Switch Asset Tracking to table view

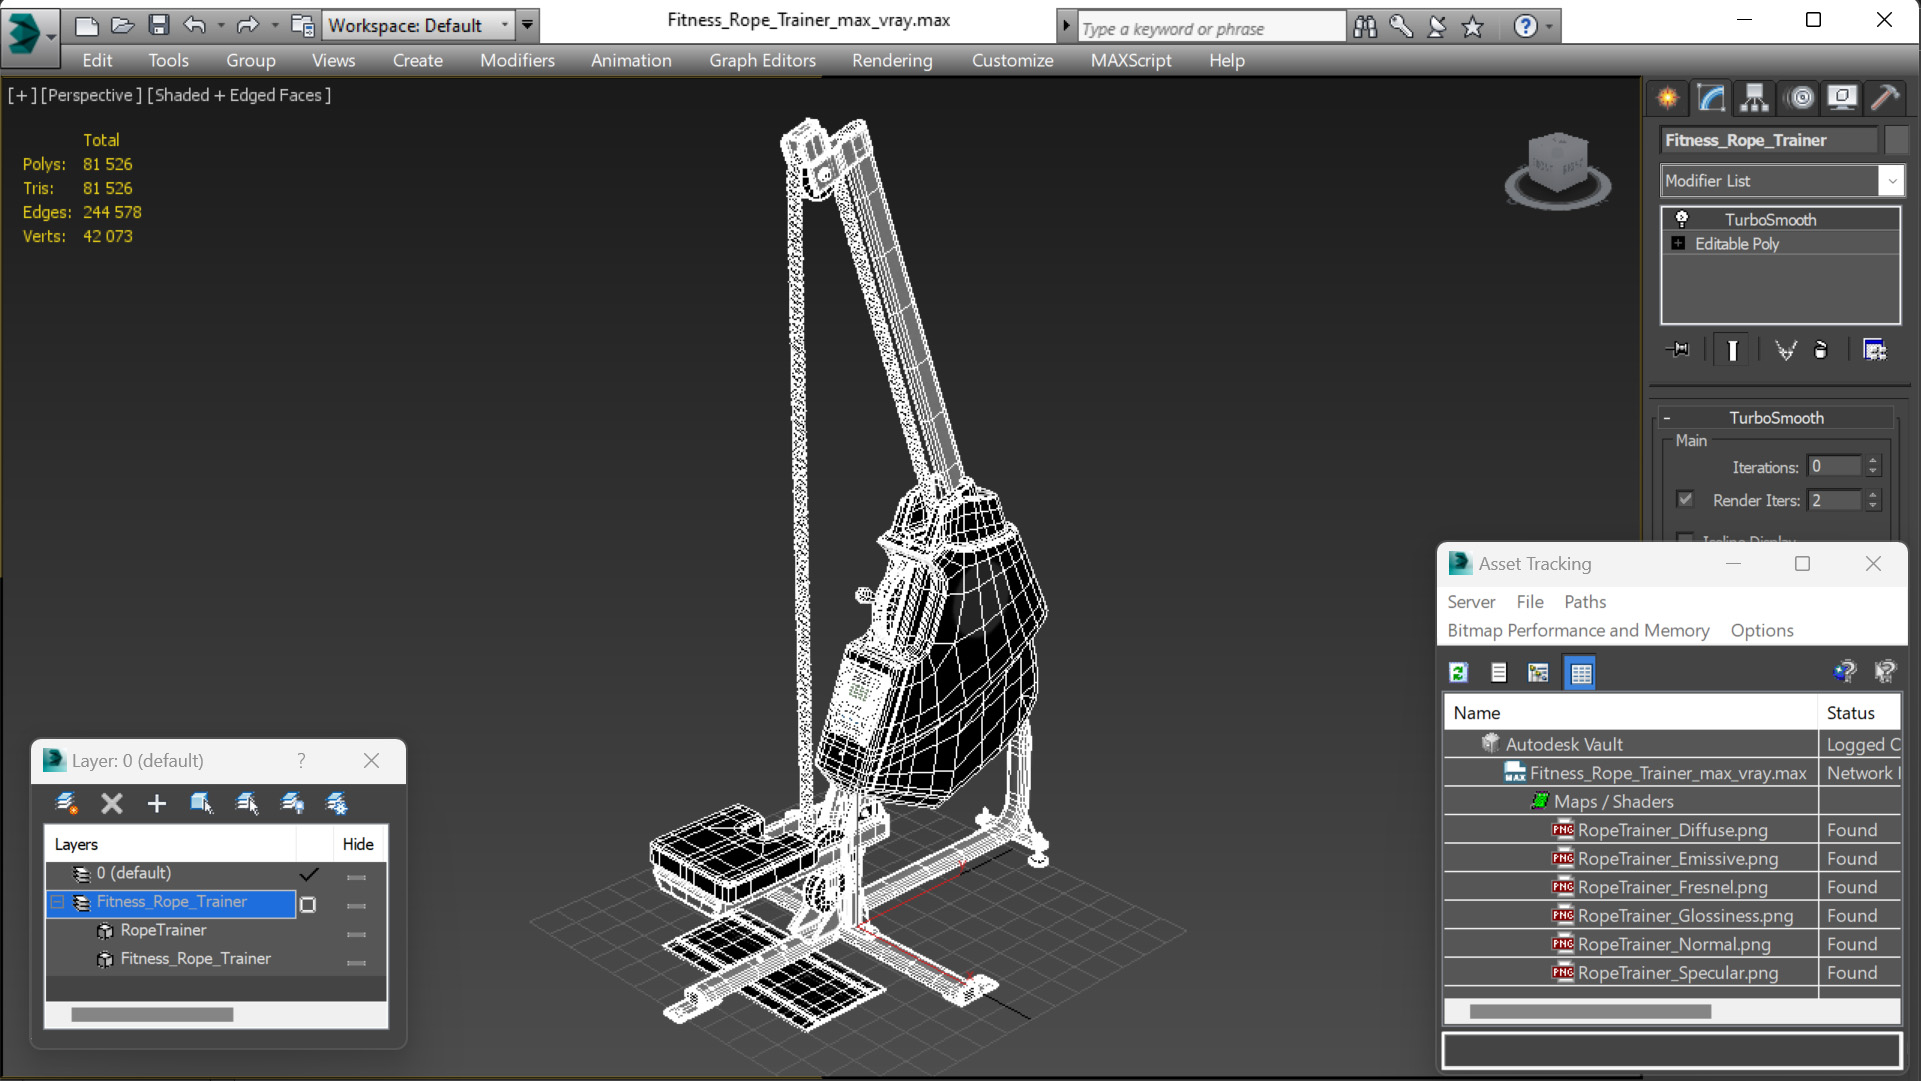1580,673
